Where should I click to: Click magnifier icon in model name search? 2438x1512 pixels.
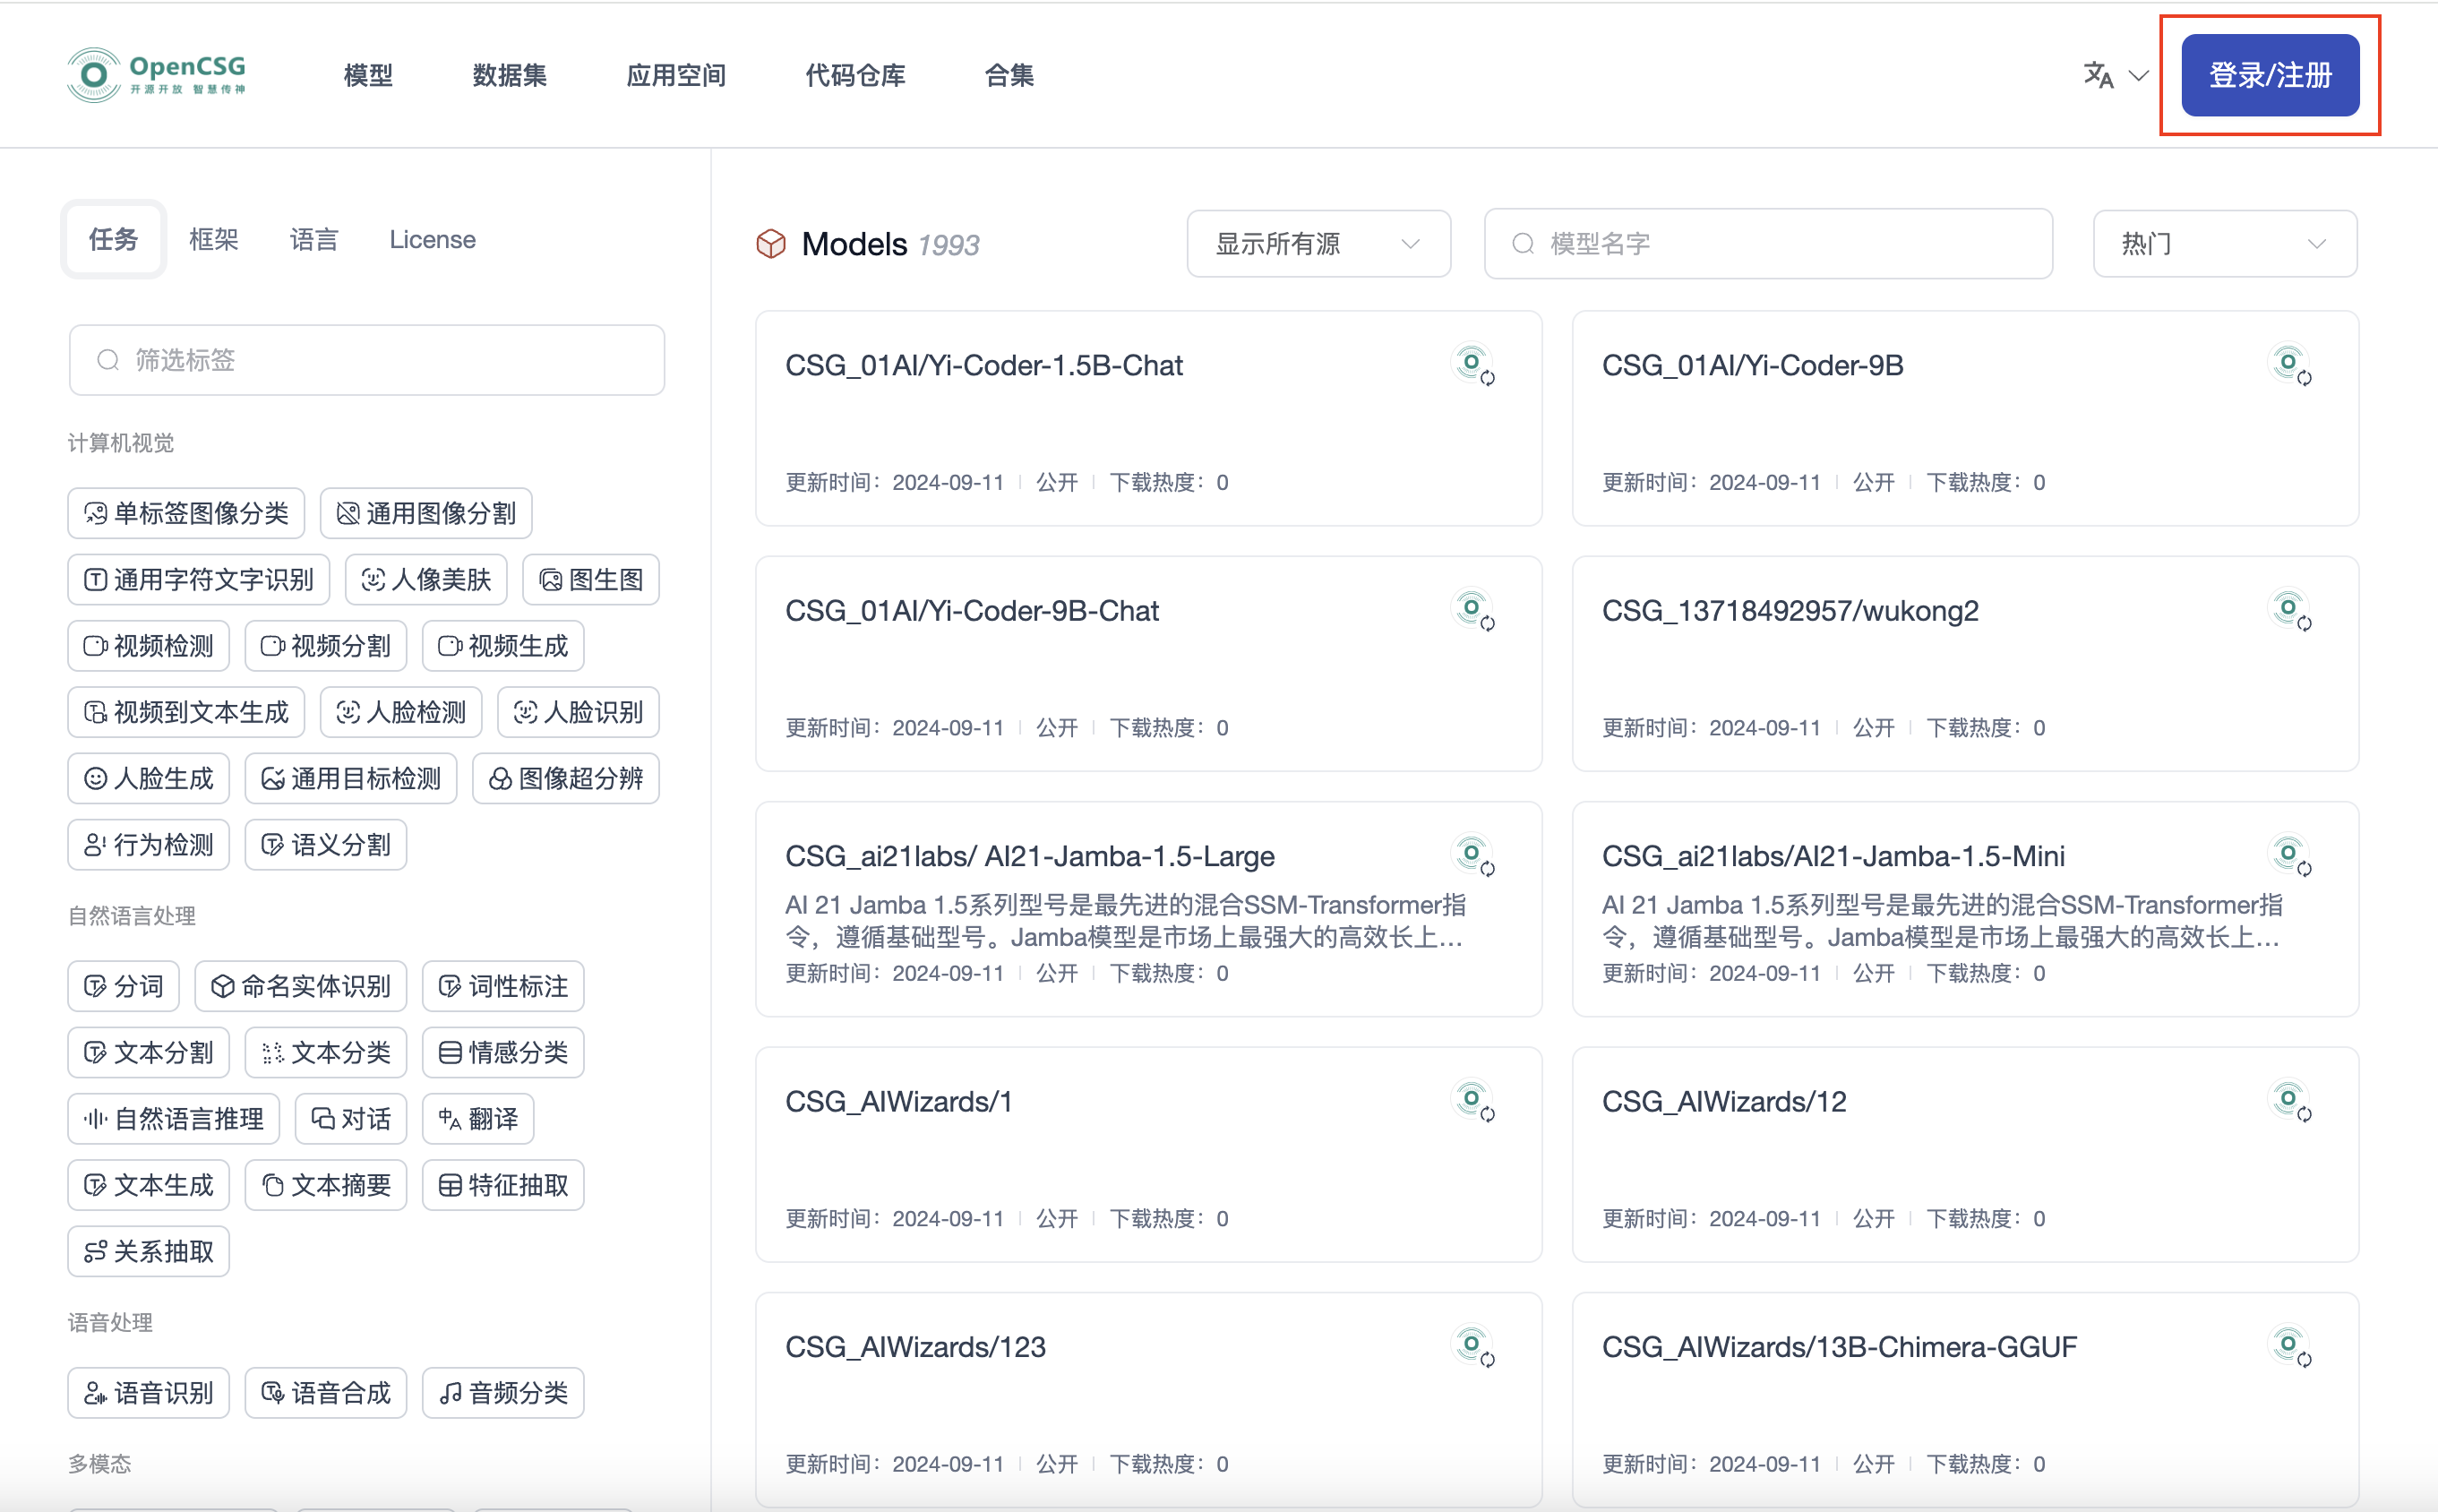pyautogui.click(x=1523, y=244)
